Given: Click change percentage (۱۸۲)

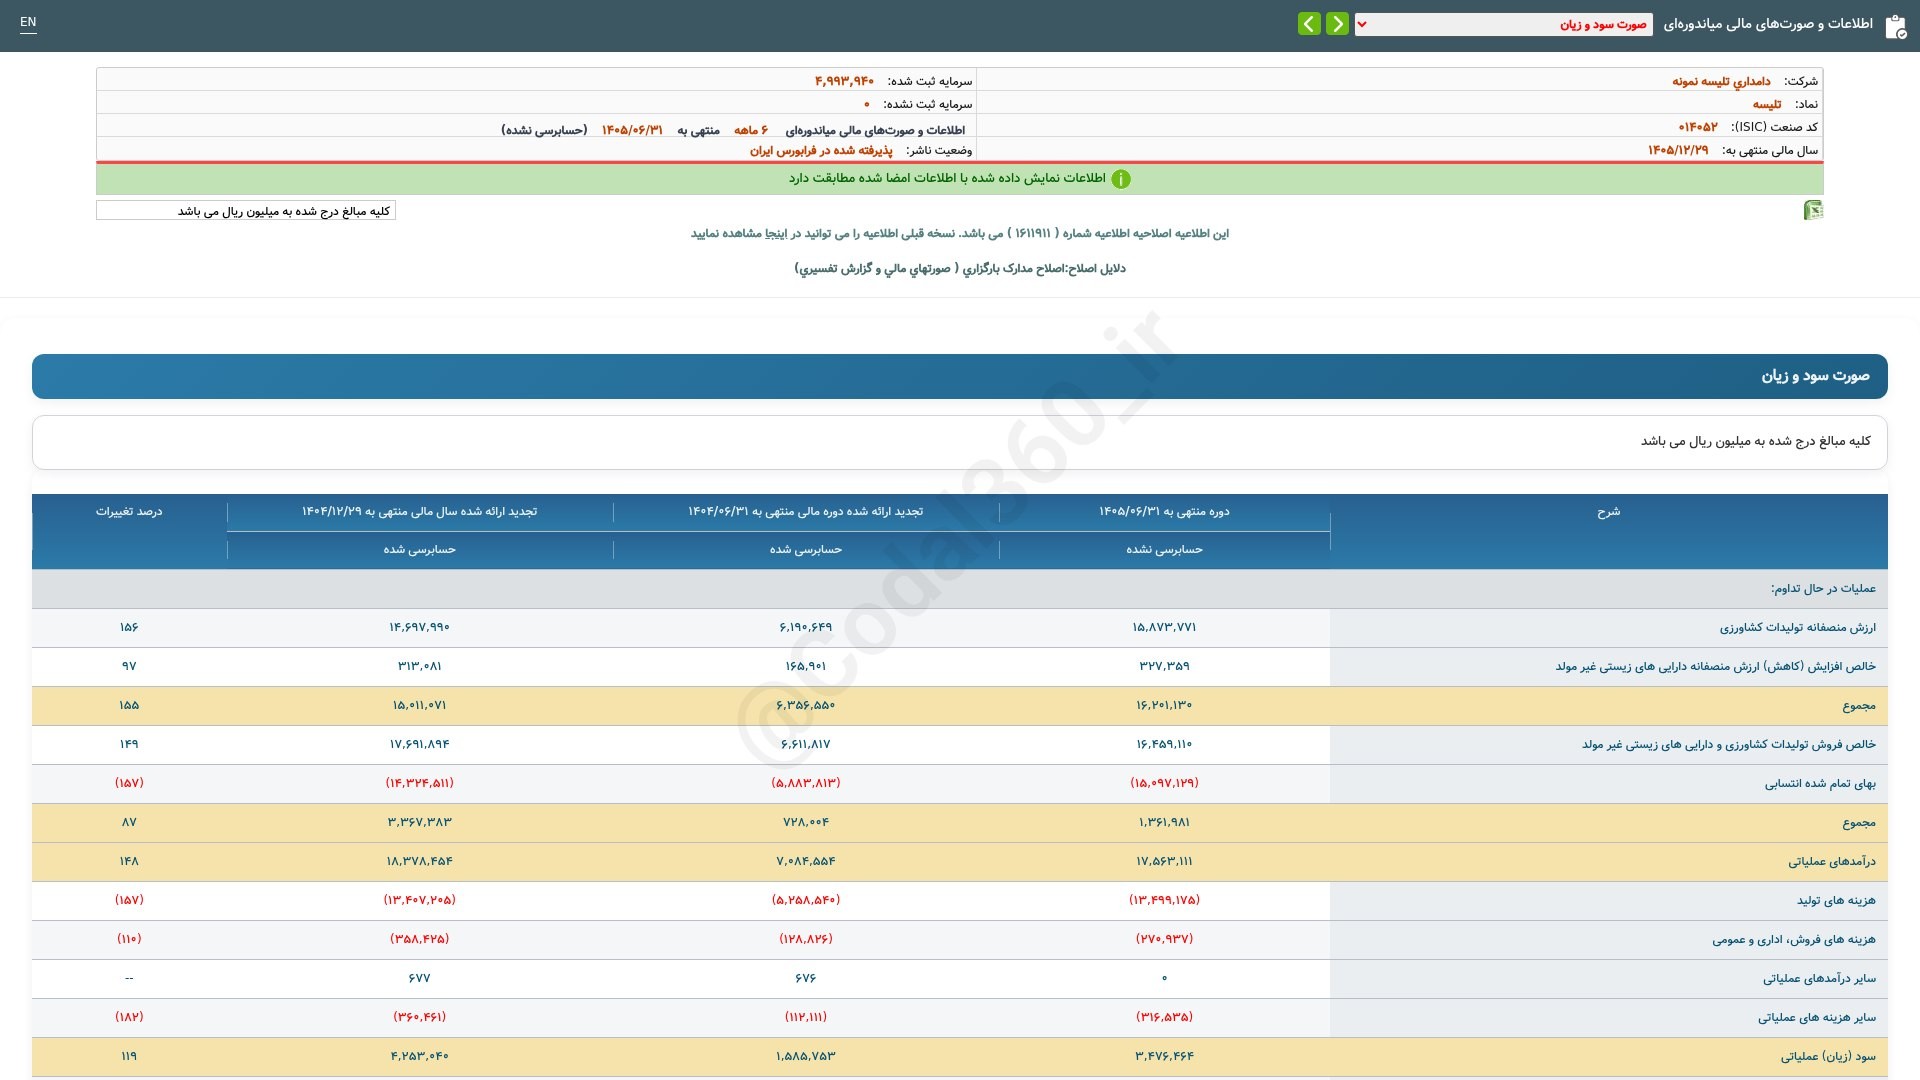Looking at the screenshot, I should coord(129,1017).
